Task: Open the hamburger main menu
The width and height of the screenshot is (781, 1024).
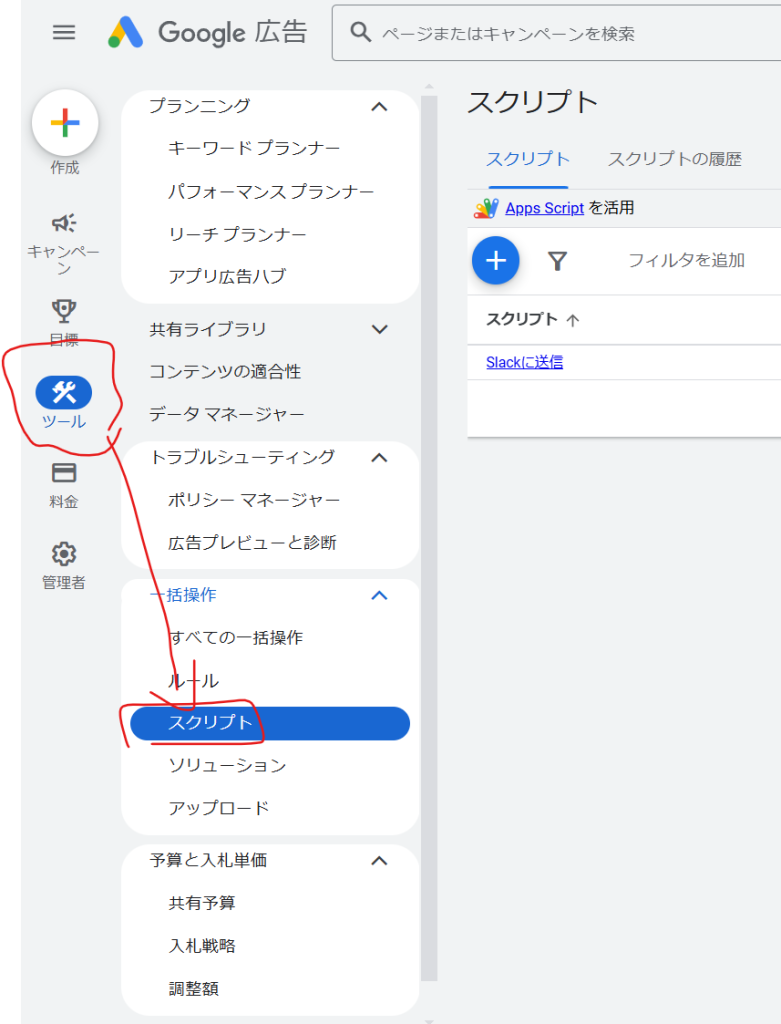Action: 64,33
